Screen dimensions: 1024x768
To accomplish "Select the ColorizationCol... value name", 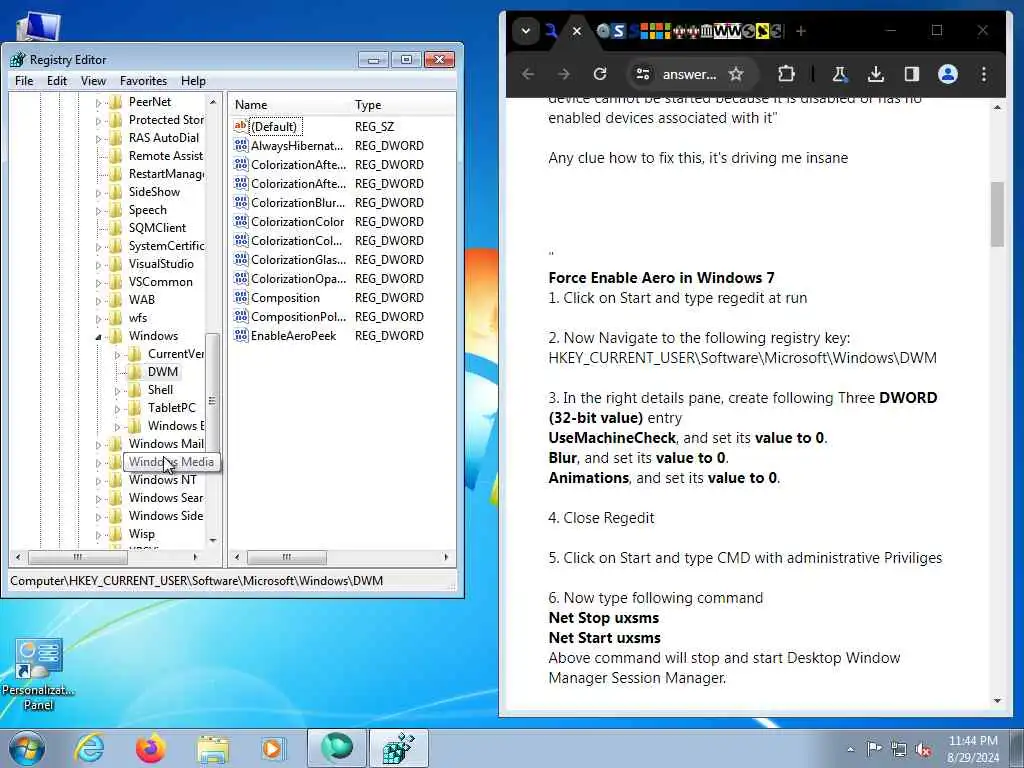I will 296,241.
